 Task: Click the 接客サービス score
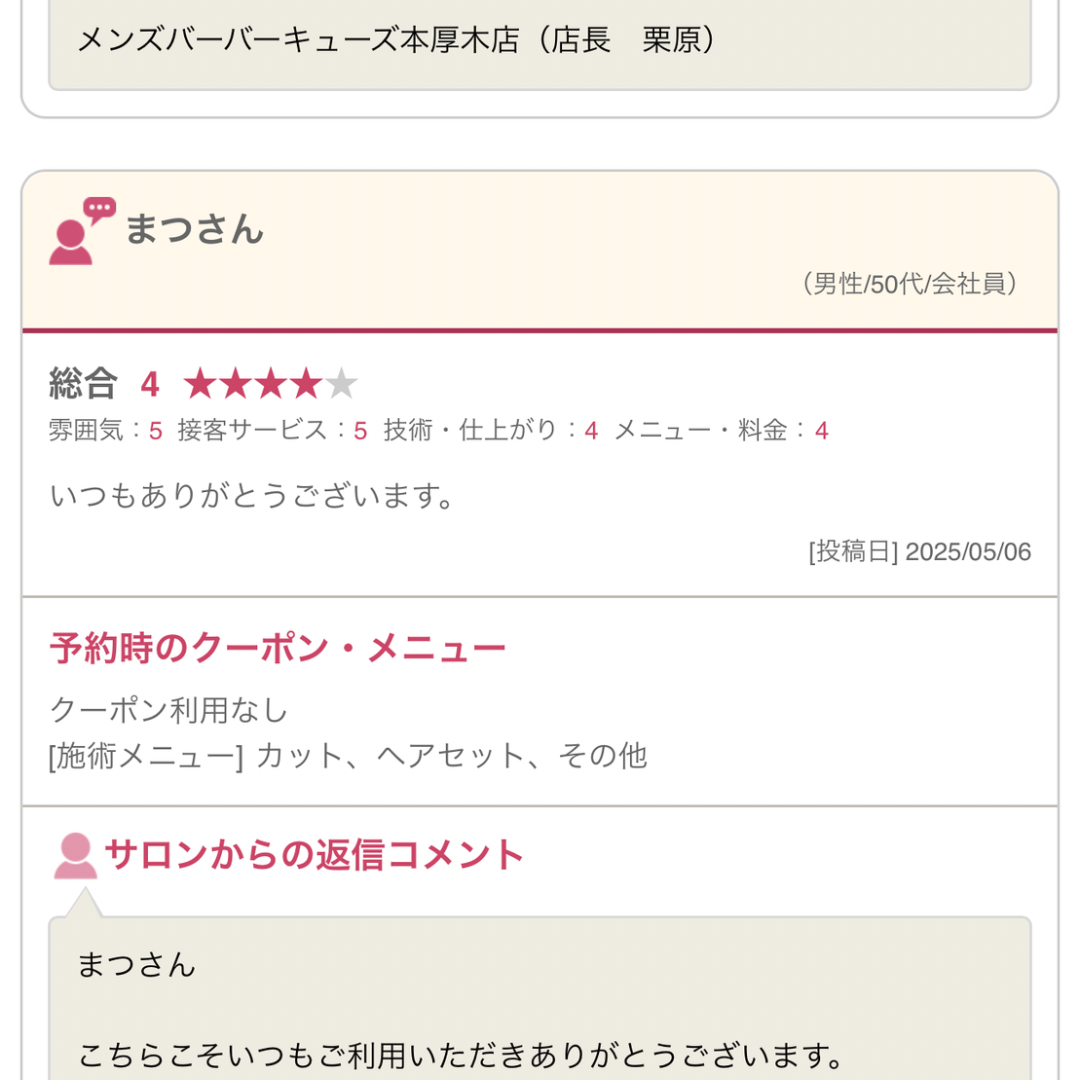pyautogui.click(x=360, y=431)
